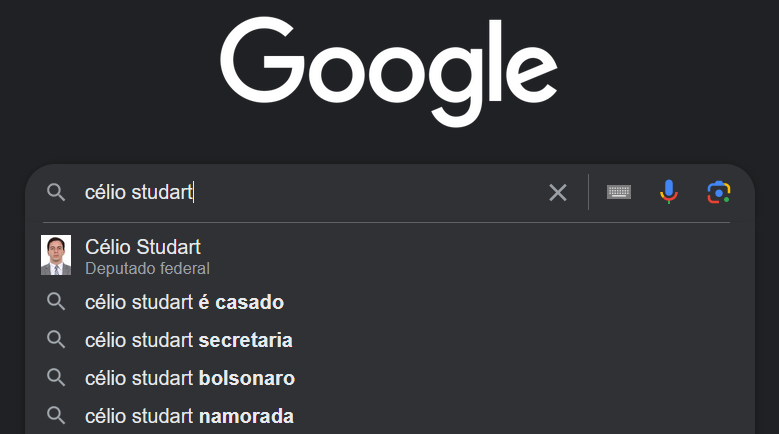The image size is (779, 434).
Task: Start voice search with the microphone icon
Action: [x=669, y=192]
